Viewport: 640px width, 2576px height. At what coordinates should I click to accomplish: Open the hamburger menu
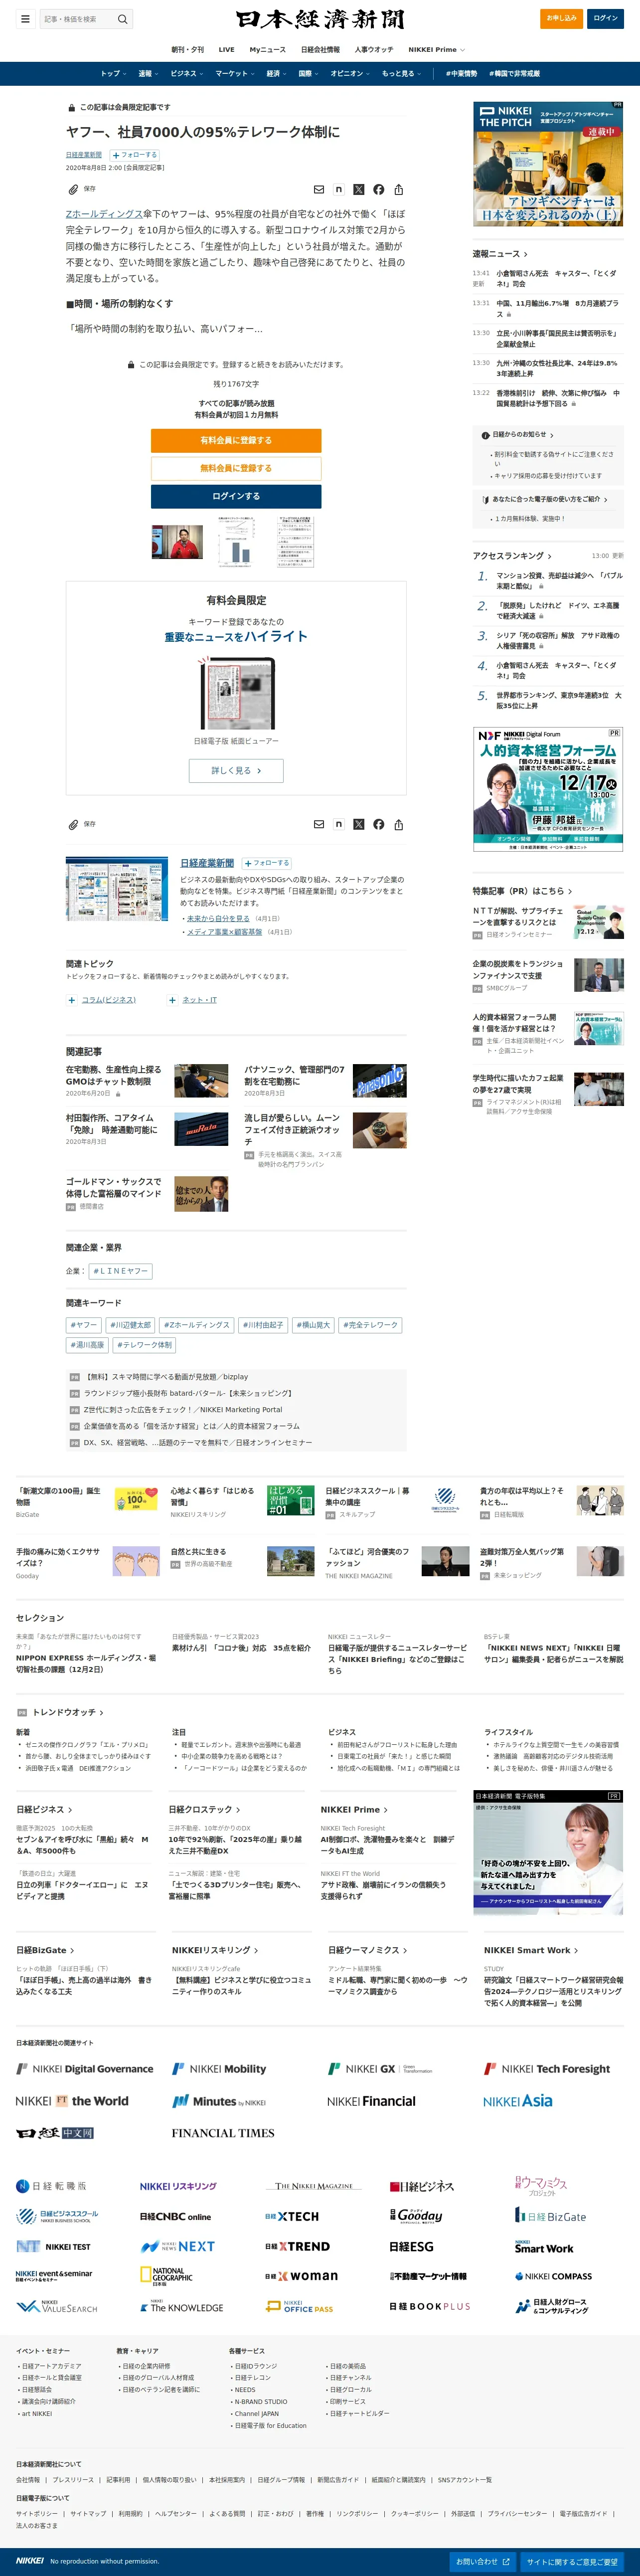(x=25, y=18)
